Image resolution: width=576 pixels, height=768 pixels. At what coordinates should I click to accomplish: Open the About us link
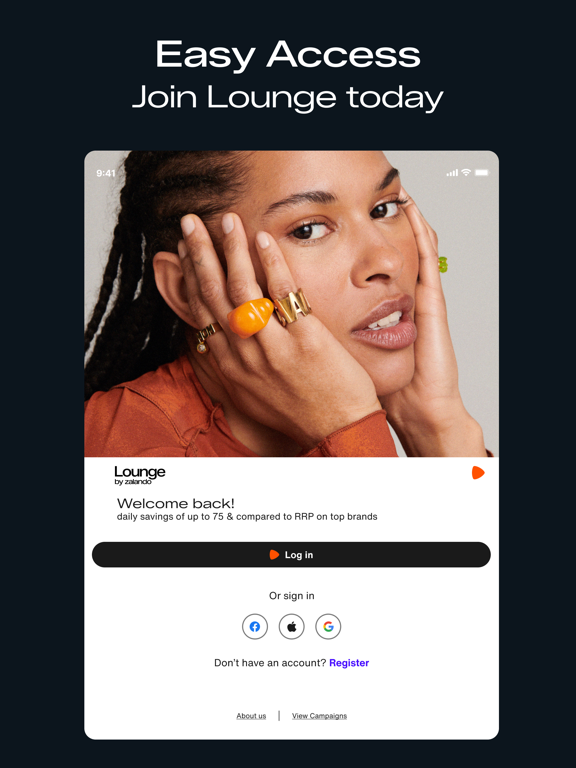coord(251,716)
